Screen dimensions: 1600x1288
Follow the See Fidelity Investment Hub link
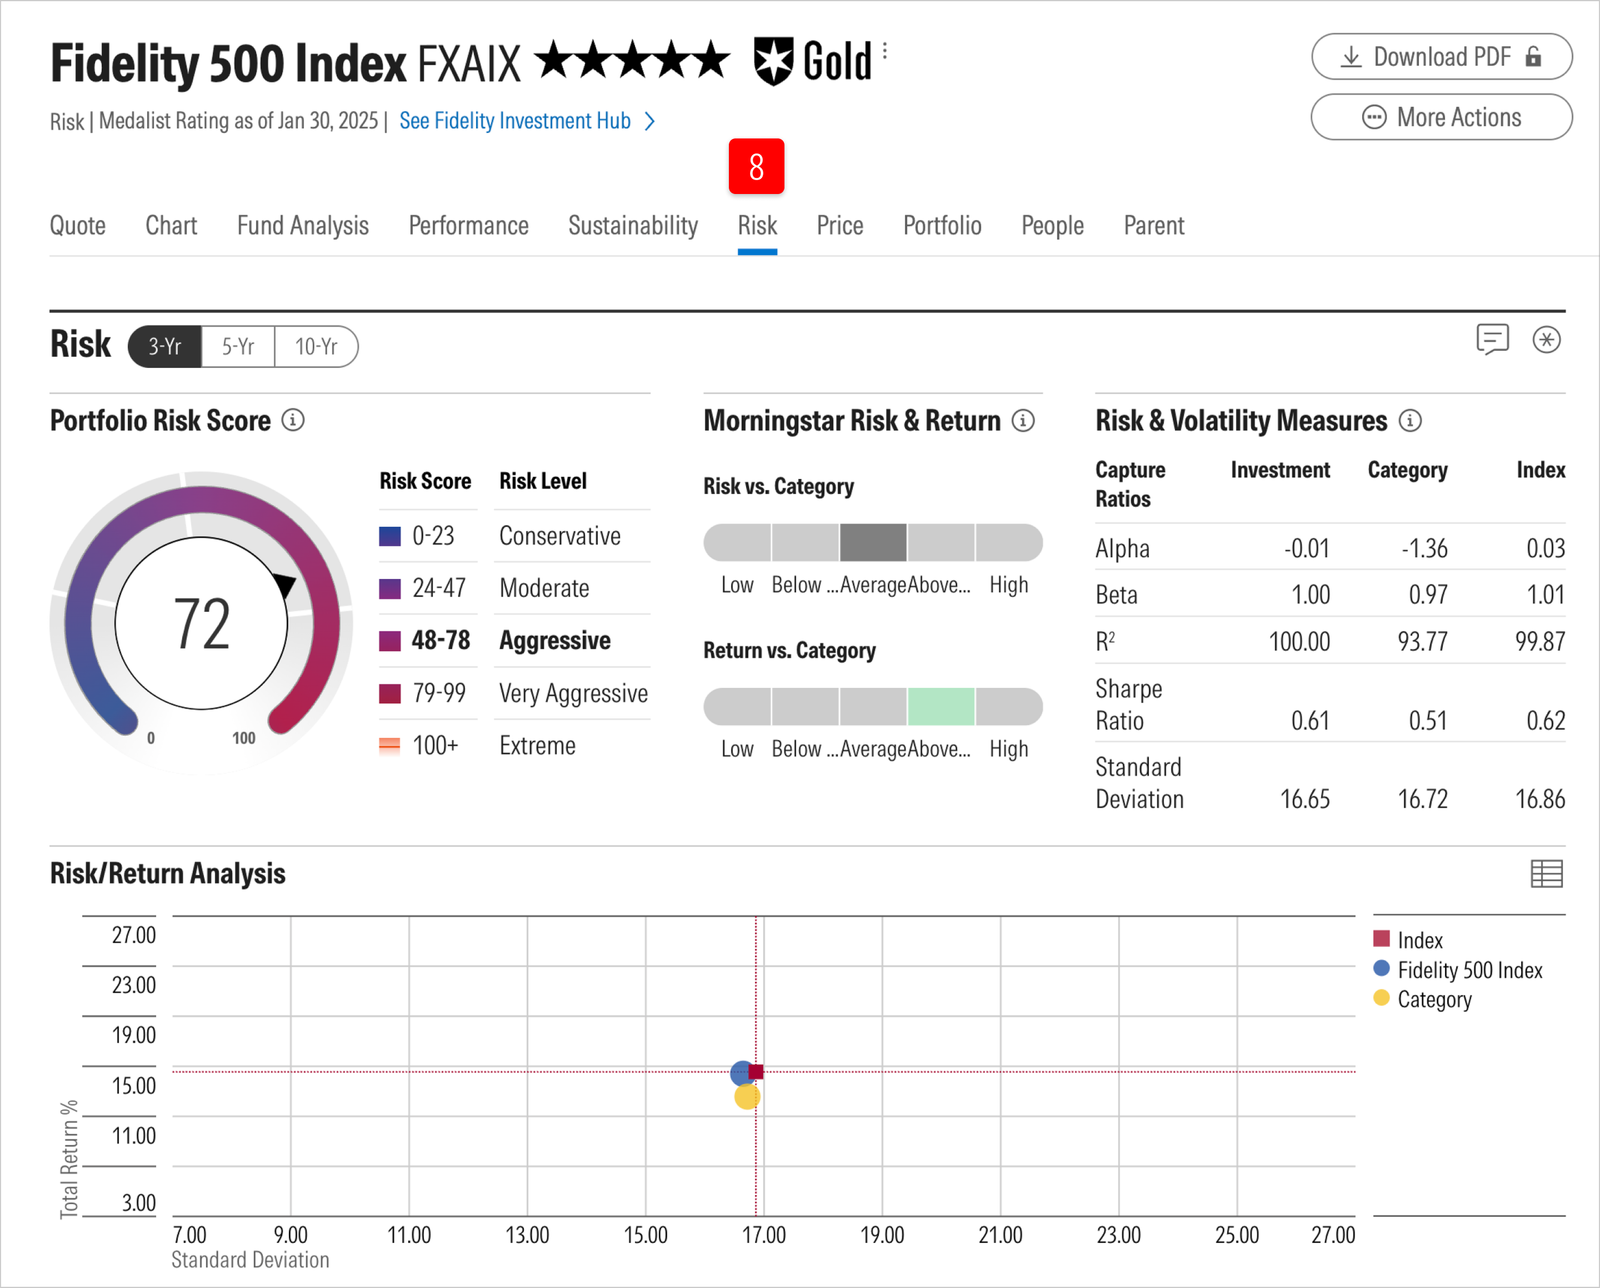[x=515, y=121]
